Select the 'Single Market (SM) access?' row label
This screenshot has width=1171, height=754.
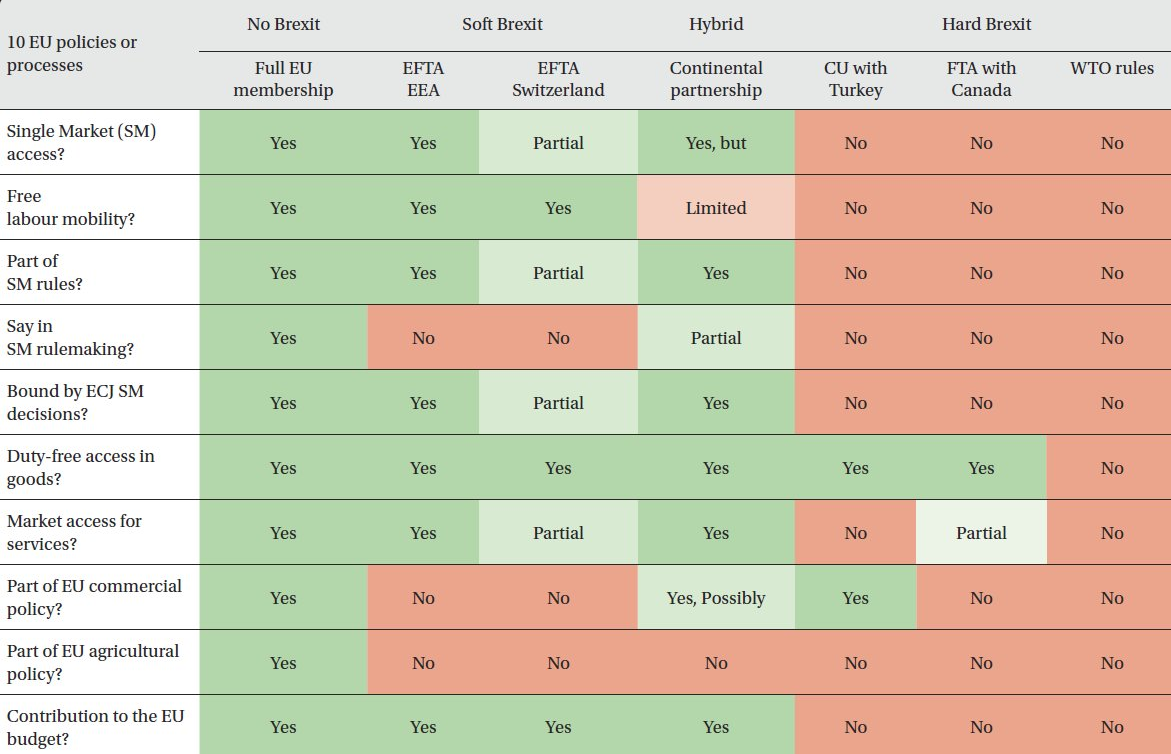[x=81, y=143]
